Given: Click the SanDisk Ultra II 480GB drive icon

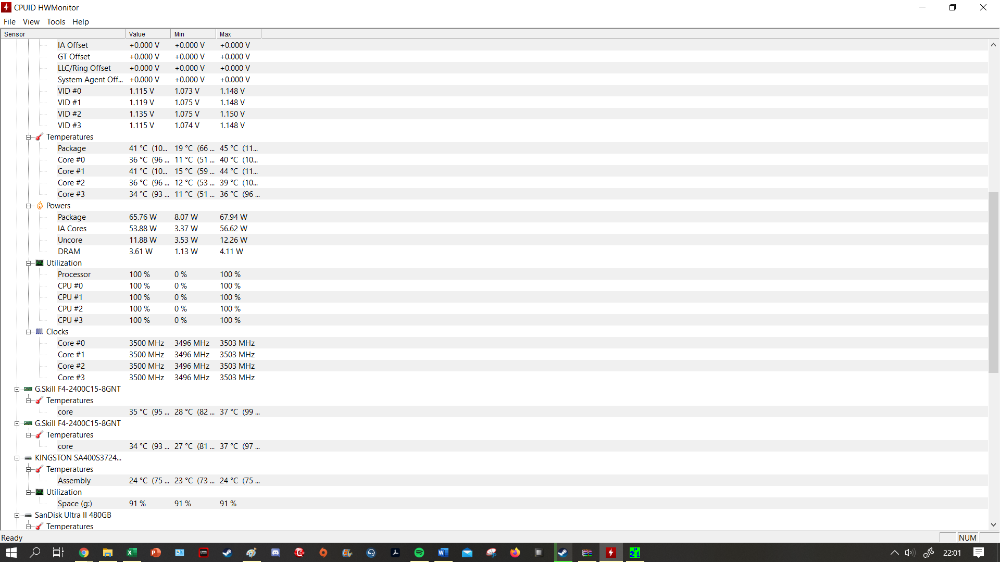Looking at the screenshot, I should point(28,515).
